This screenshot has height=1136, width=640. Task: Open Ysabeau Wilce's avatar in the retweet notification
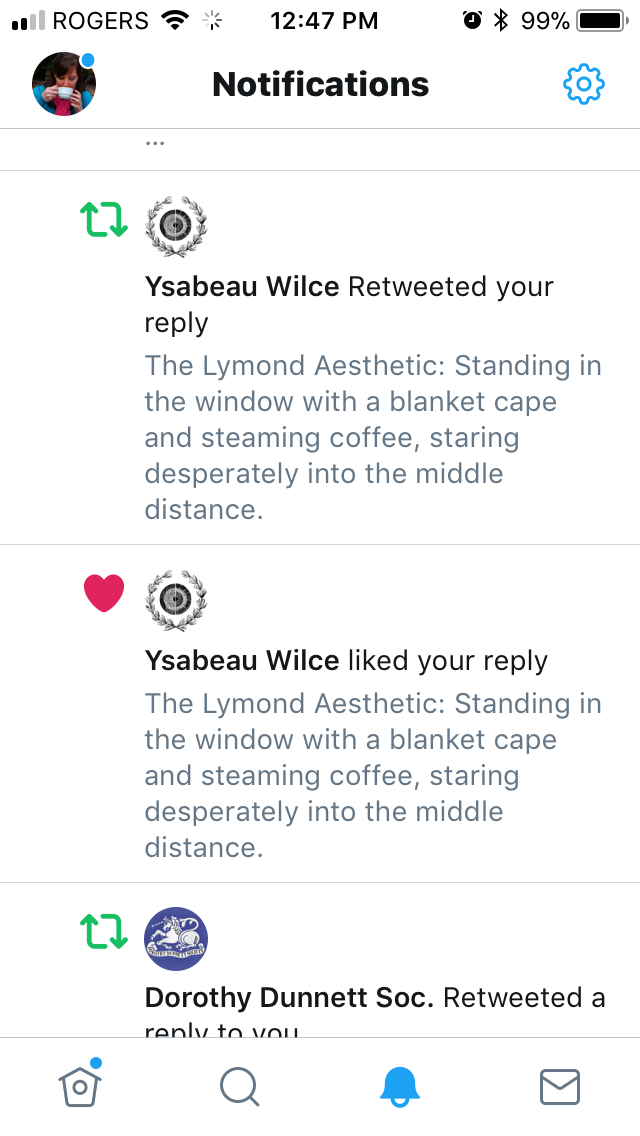click(x=176, y=227)
